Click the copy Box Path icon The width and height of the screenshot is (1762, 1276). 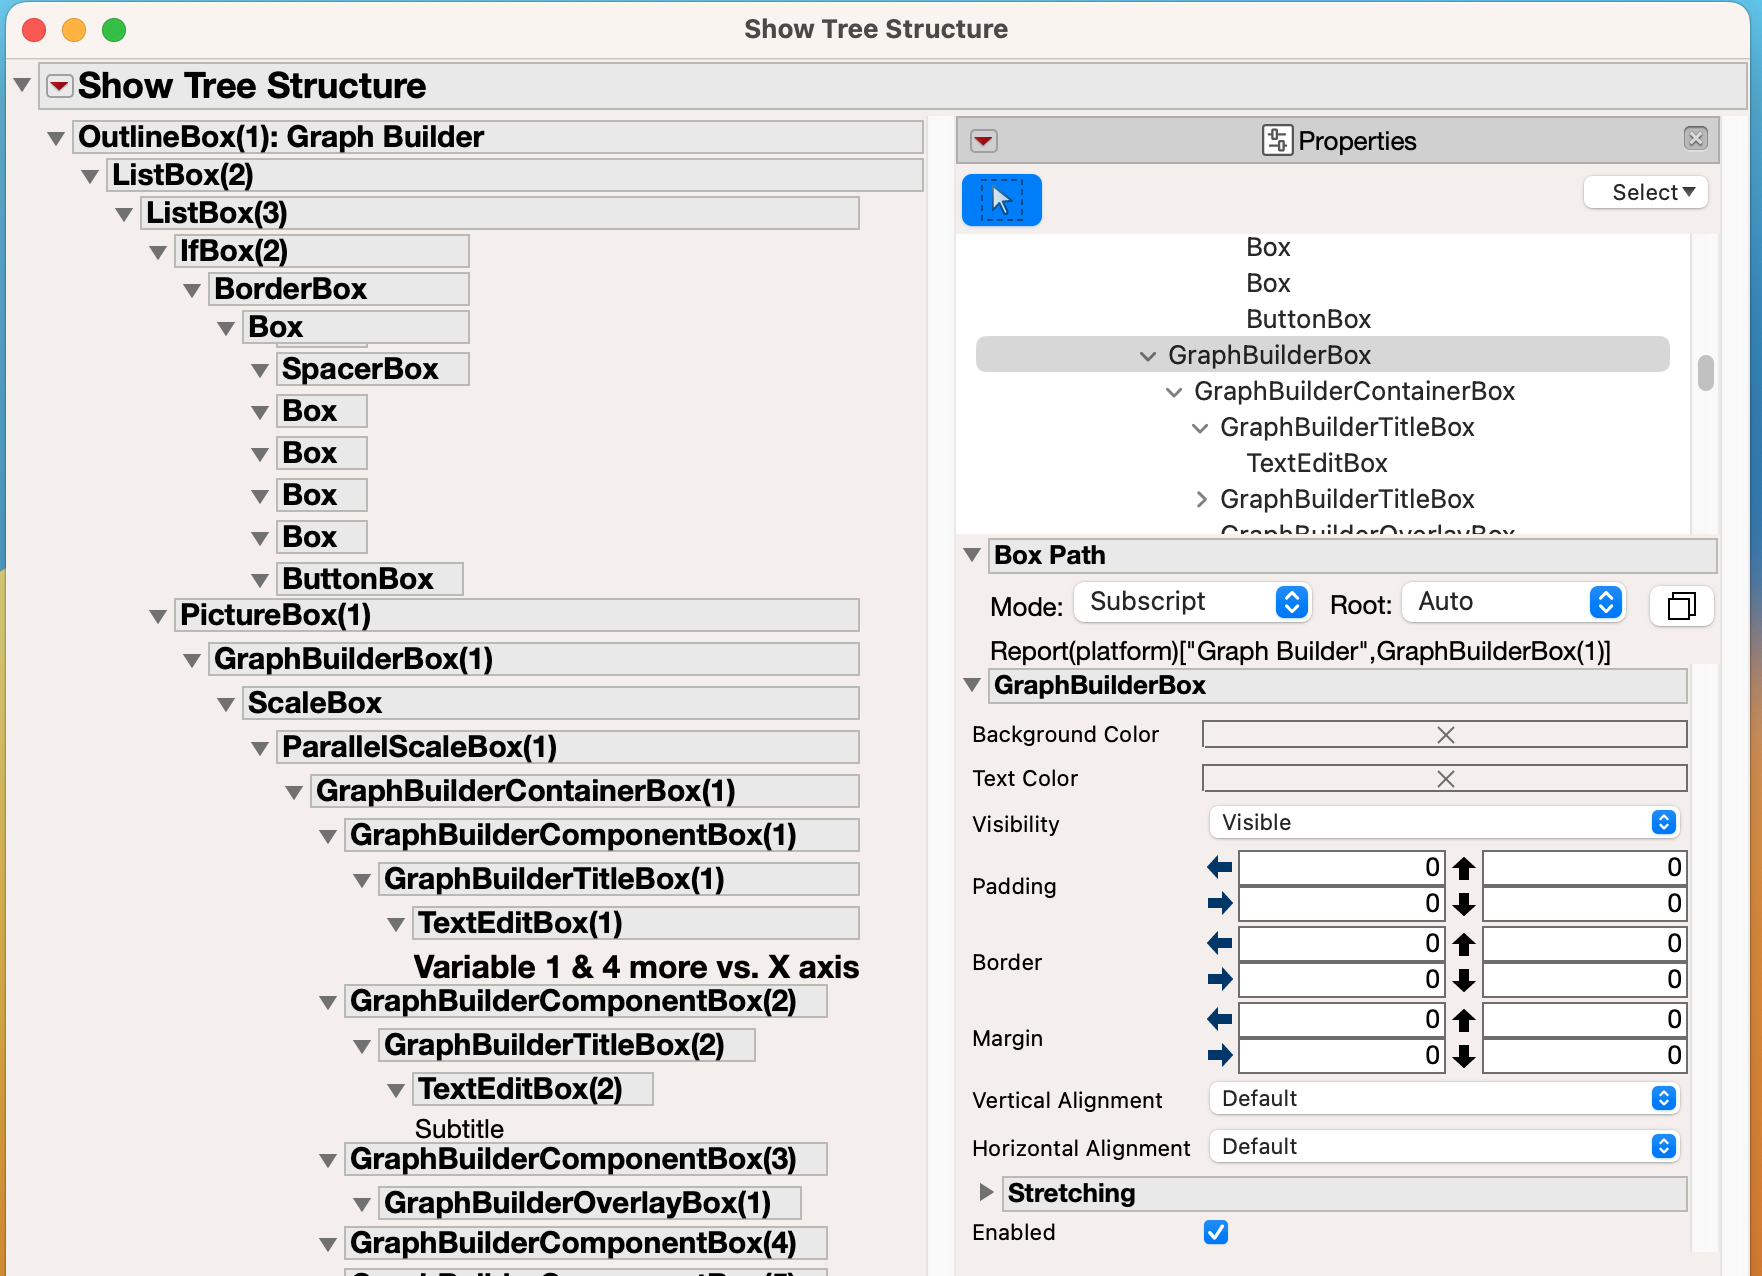click(x=1682, y=606)
